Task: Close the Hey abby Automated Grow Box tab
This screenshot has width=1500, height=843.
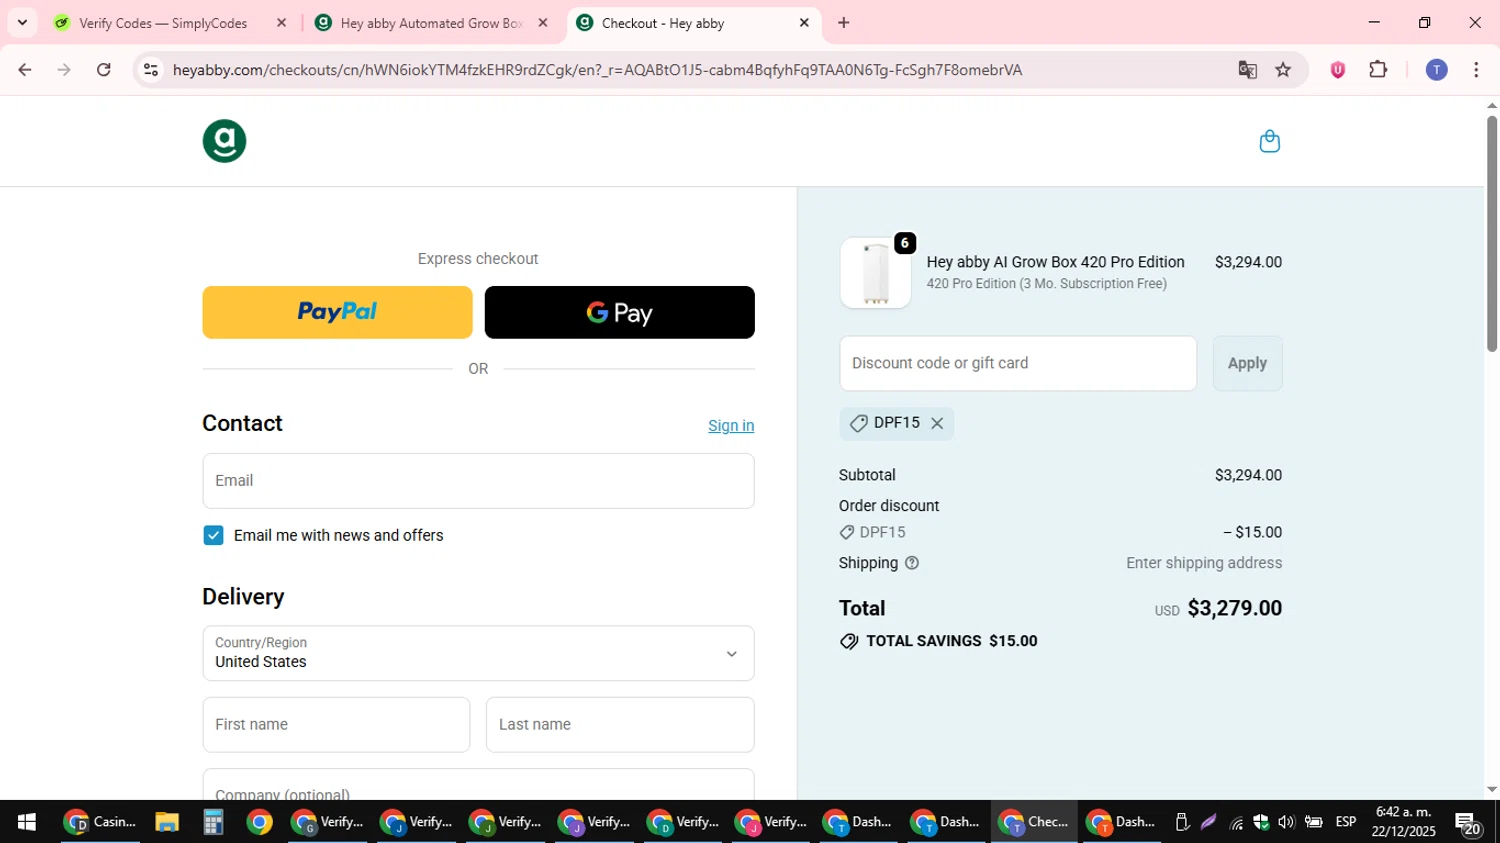Action: [x=543, y=23]
